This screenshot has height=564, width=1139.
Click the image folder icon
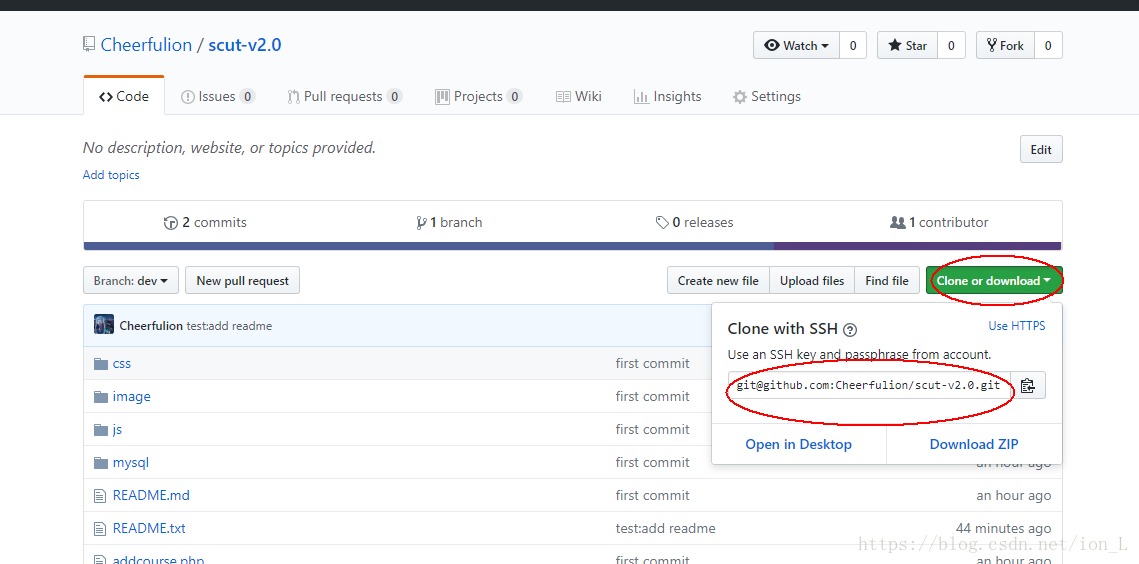[x=101, y=396]
